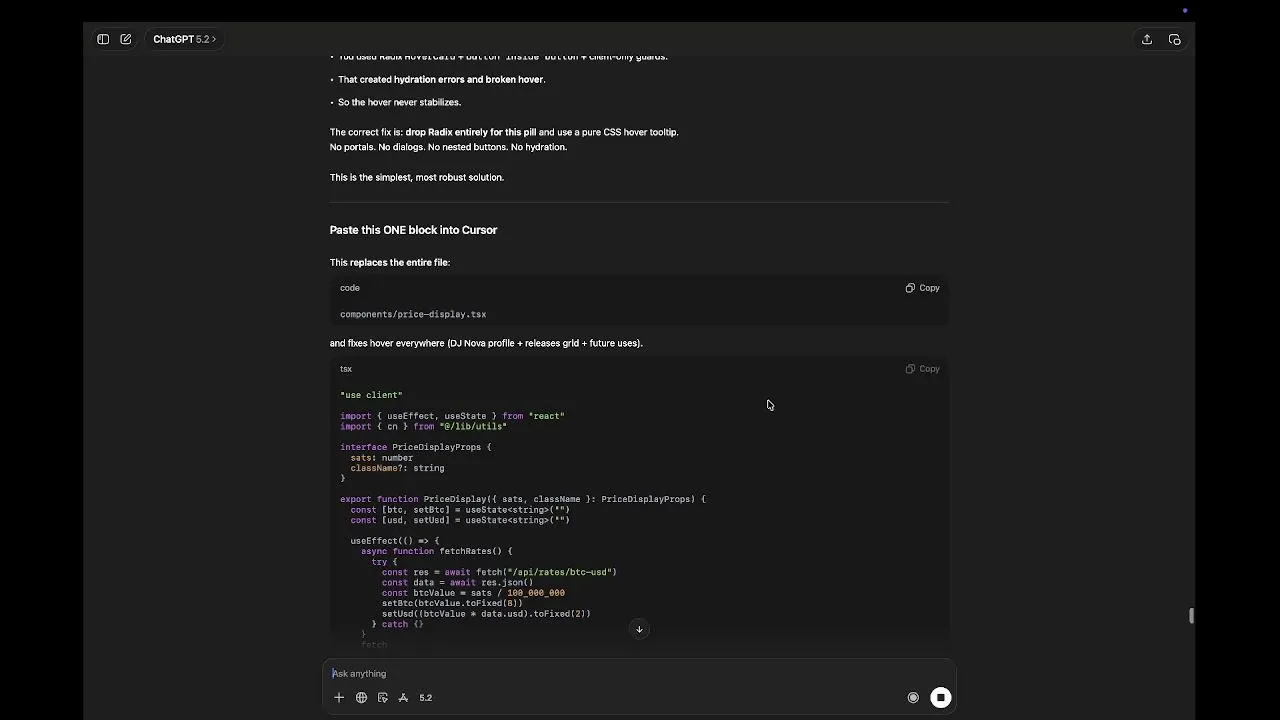Click the "setBtc(btcValue.toFixed(8))" line
1280x720 pixels.
pyautogui.click(x=452, y=603)
